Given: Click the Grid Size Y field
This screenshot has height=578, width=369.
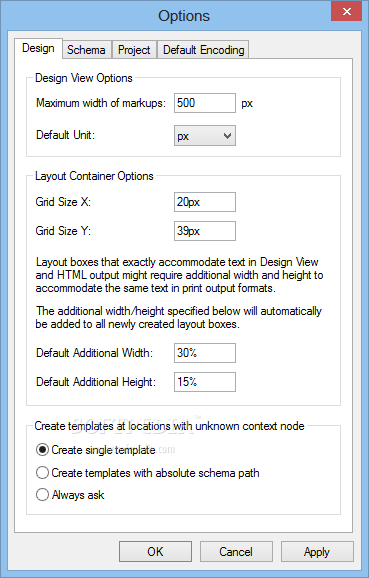Looking at the screenshot, I should pyautogui.click(x=205, y=231).
